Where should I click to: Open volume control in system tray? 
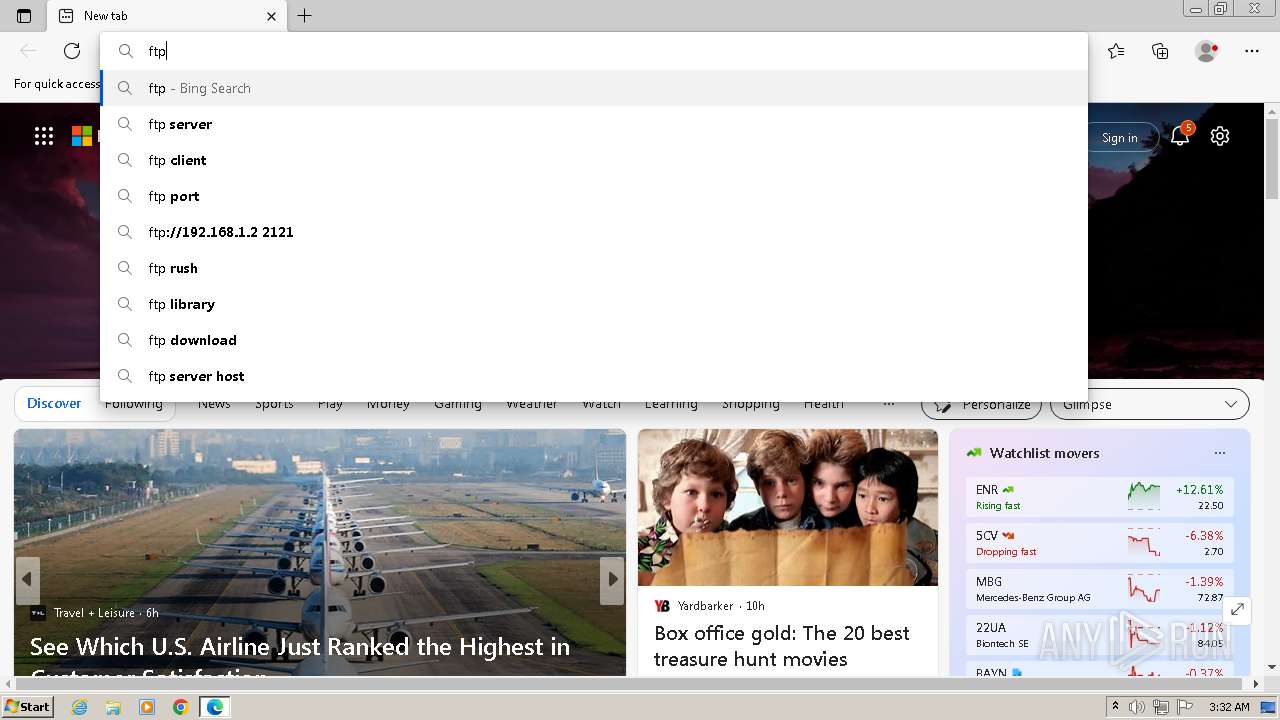1138,707
